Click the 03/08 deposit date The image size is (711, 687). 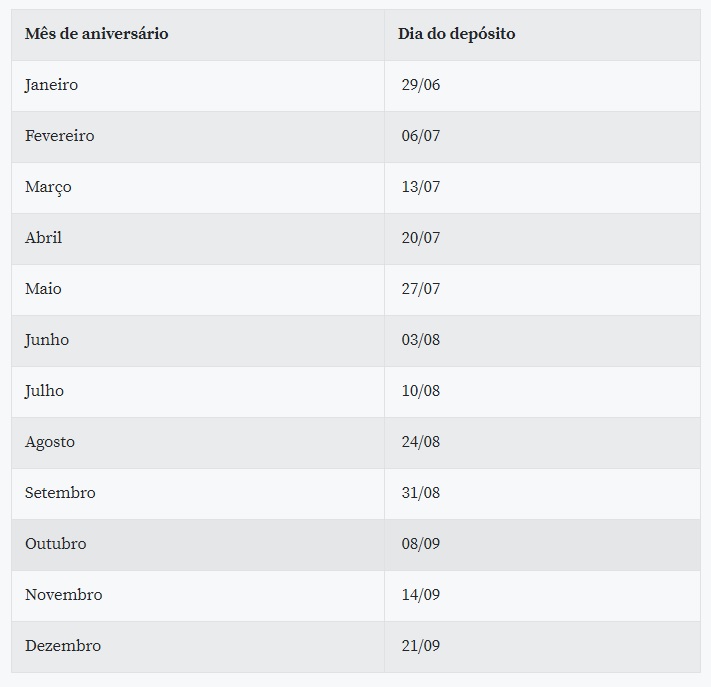(421, 340)
